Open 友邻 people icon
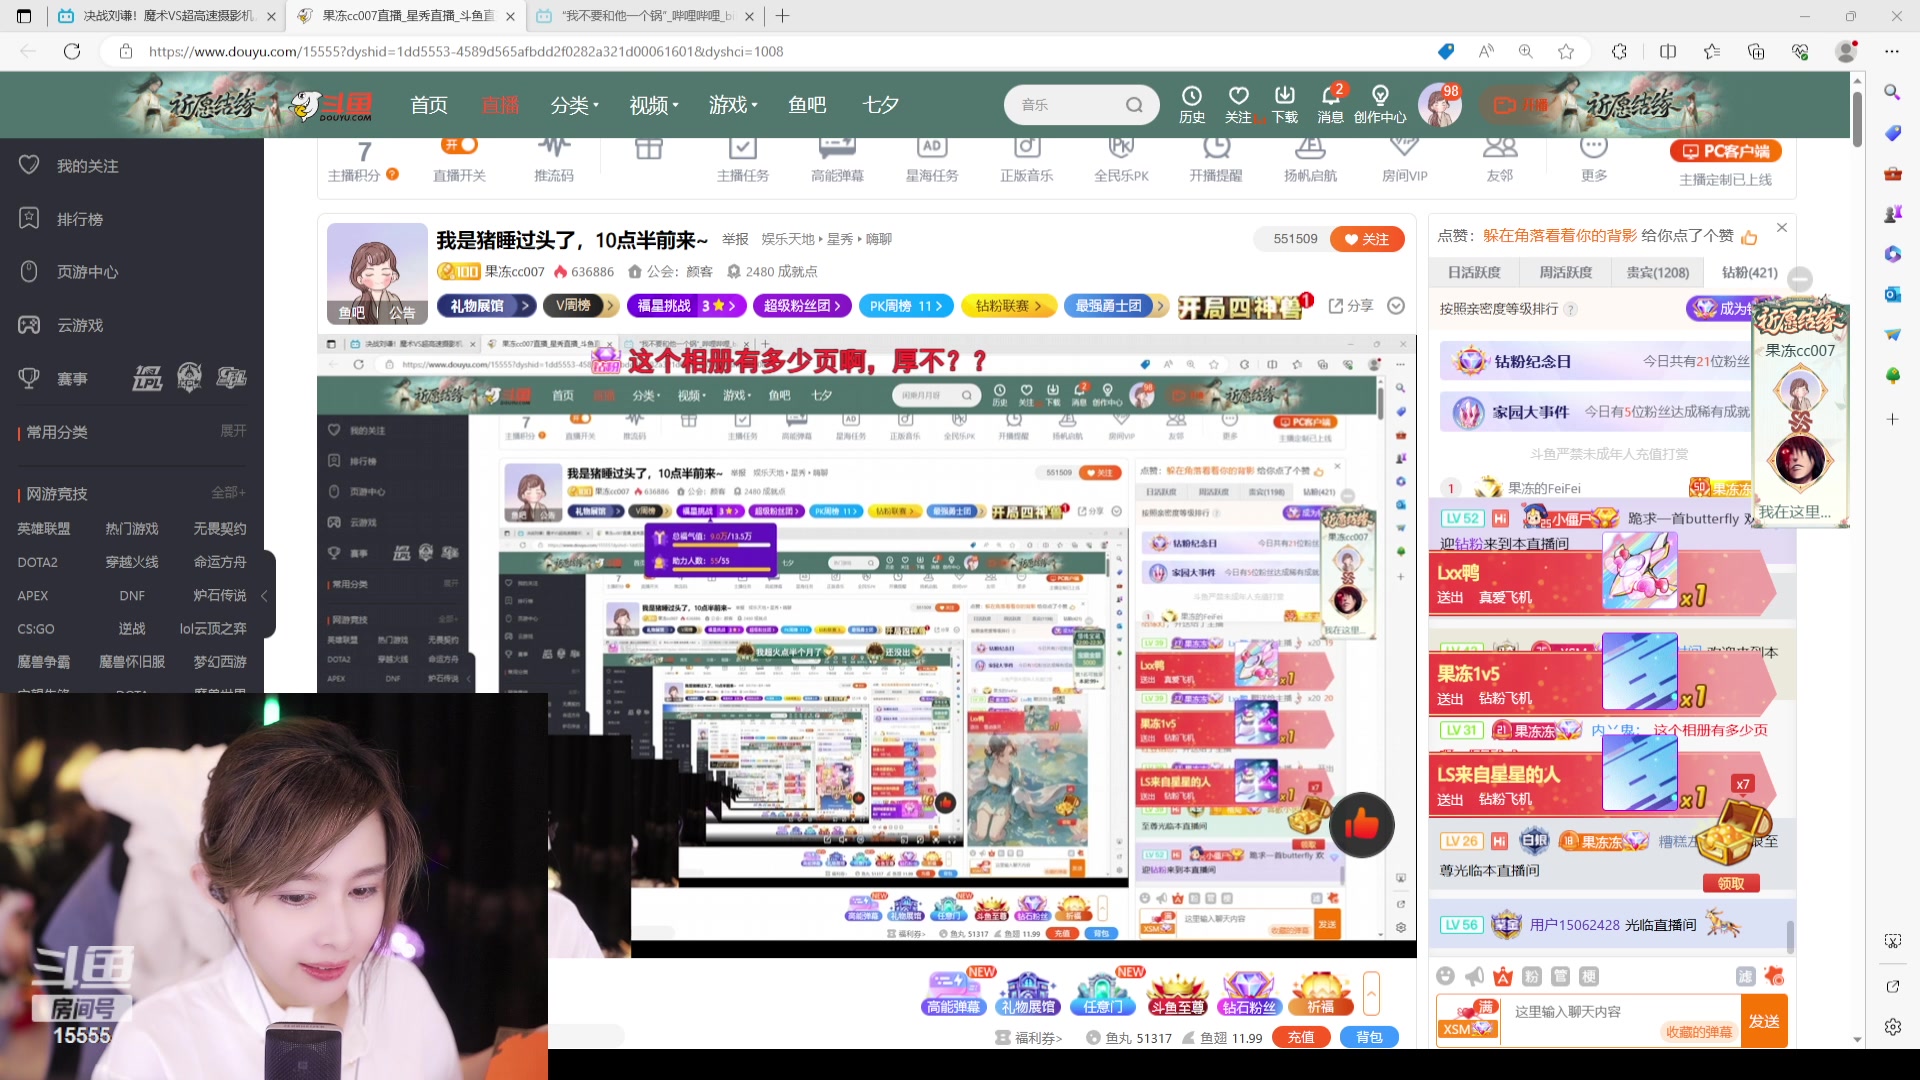 [1500, 160]
